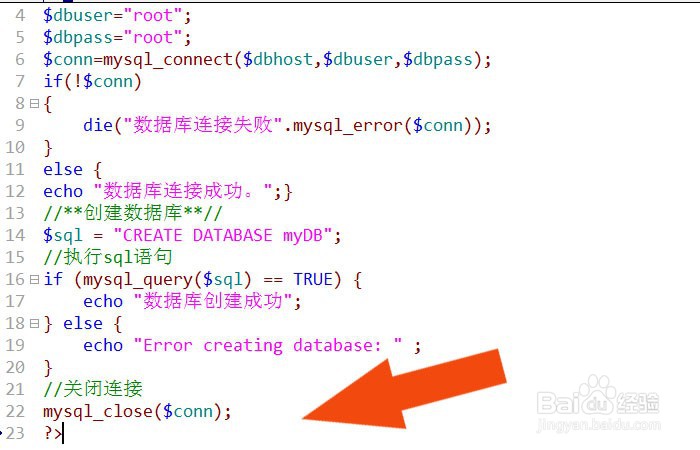The width and height of the screenshot is (700, 450).
Task: Click the else keyword on line 11
Action: (63, 170)
